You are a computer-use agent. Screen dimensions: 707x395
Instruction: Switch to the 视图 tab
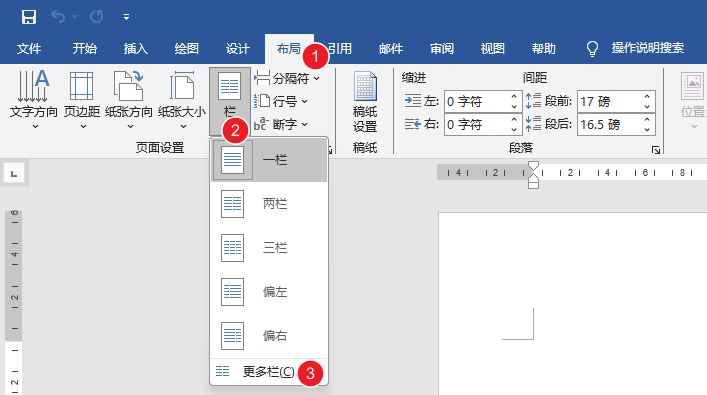click(492, 48)
